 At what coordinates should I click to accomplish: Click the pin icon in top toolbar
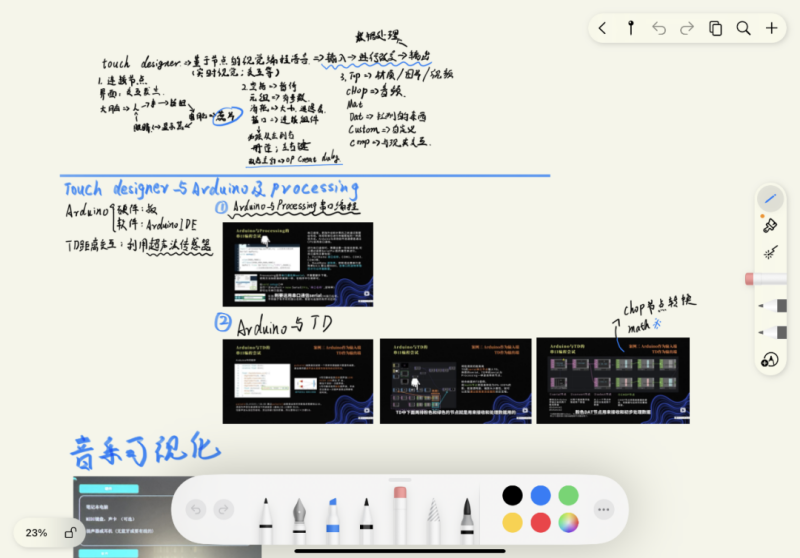[631, 28]
